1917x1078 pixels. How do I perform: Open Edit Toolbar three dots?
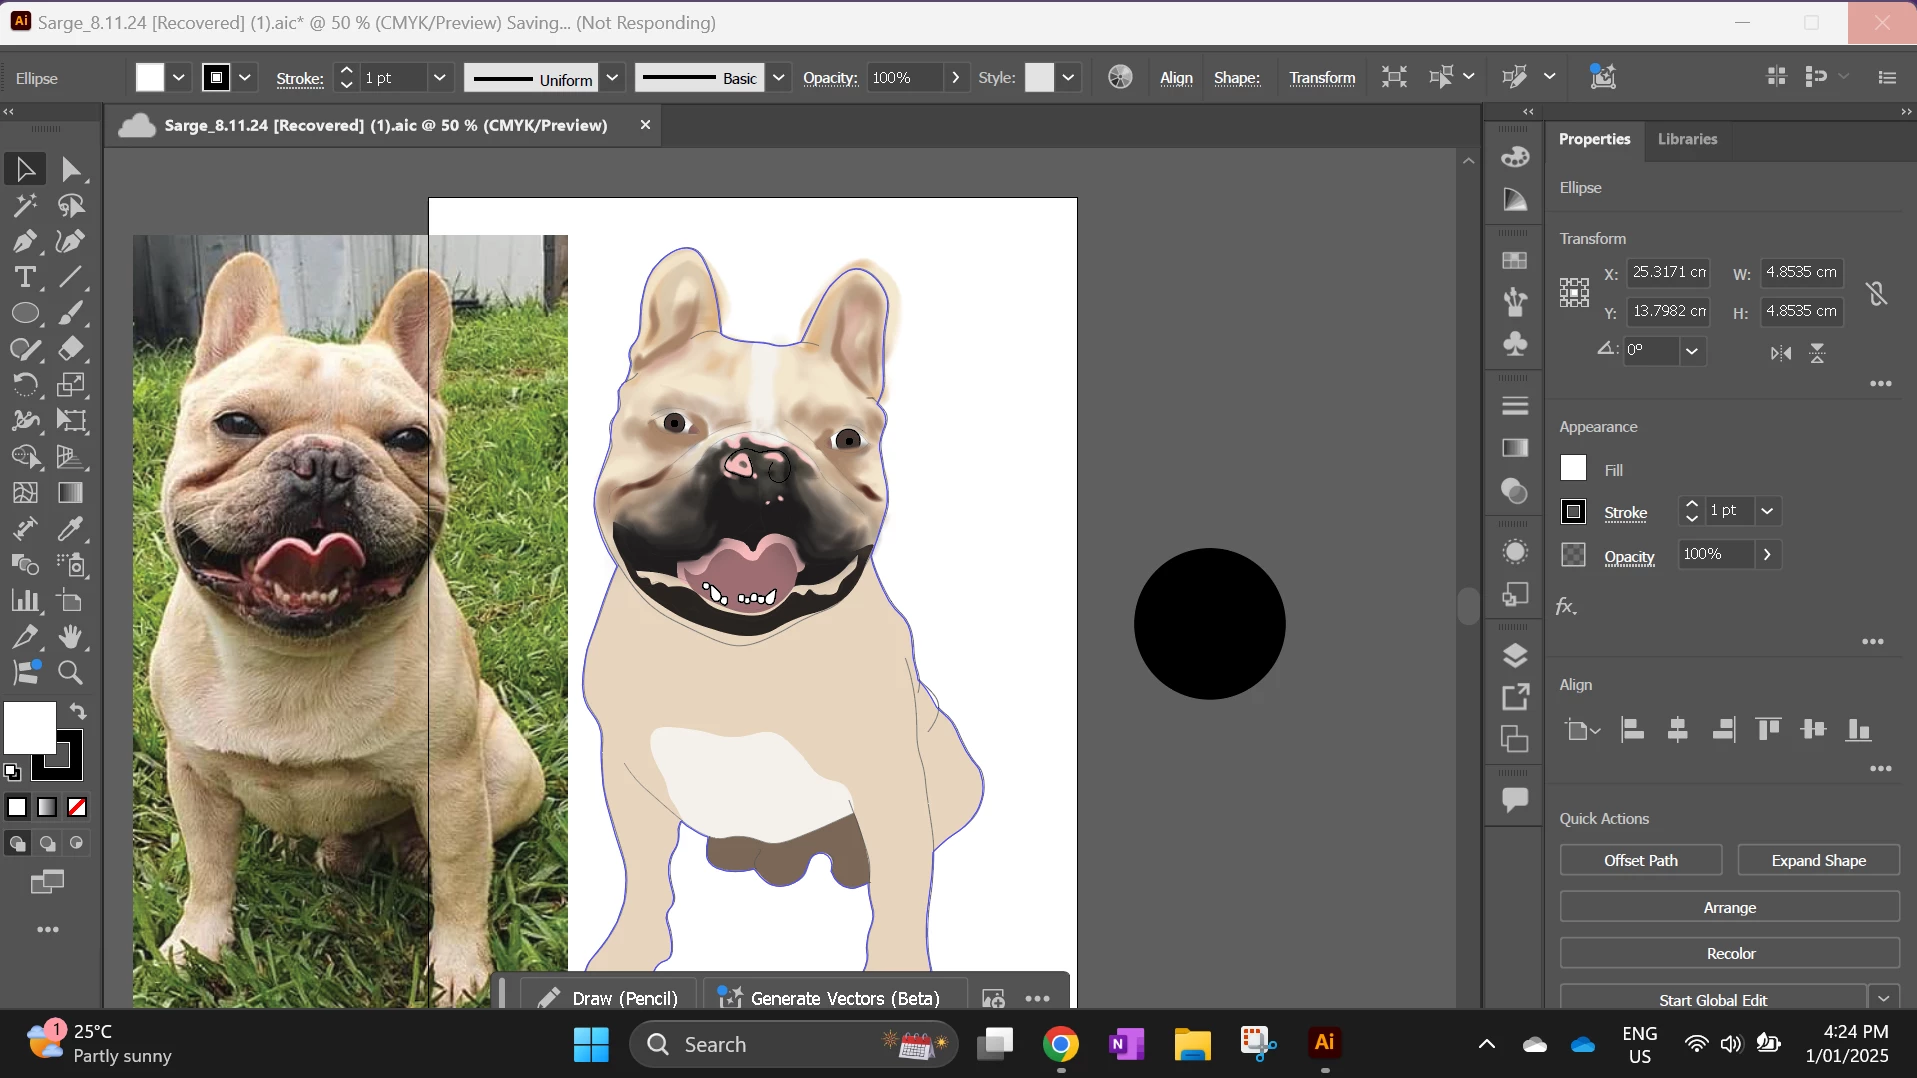(x=47, y=930)
